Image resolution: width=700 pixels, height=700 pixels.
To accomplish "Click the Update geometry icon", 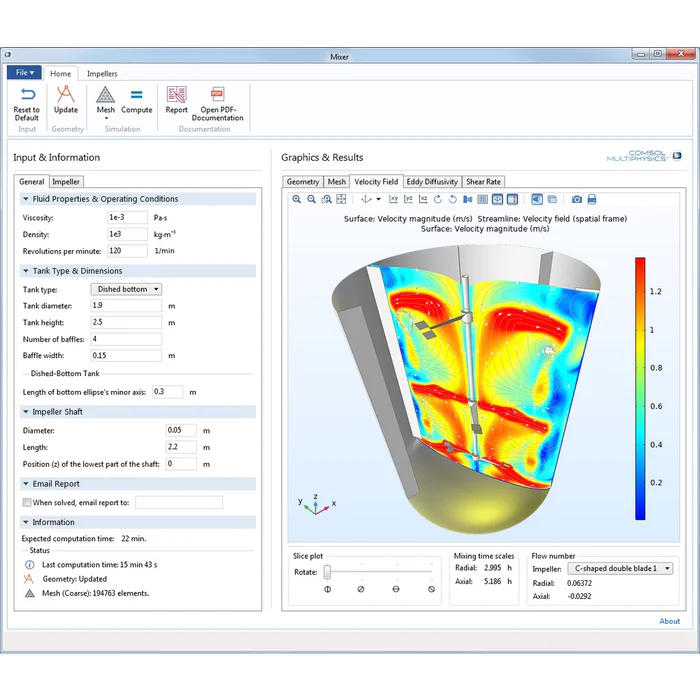I will [x=65, y=94].
